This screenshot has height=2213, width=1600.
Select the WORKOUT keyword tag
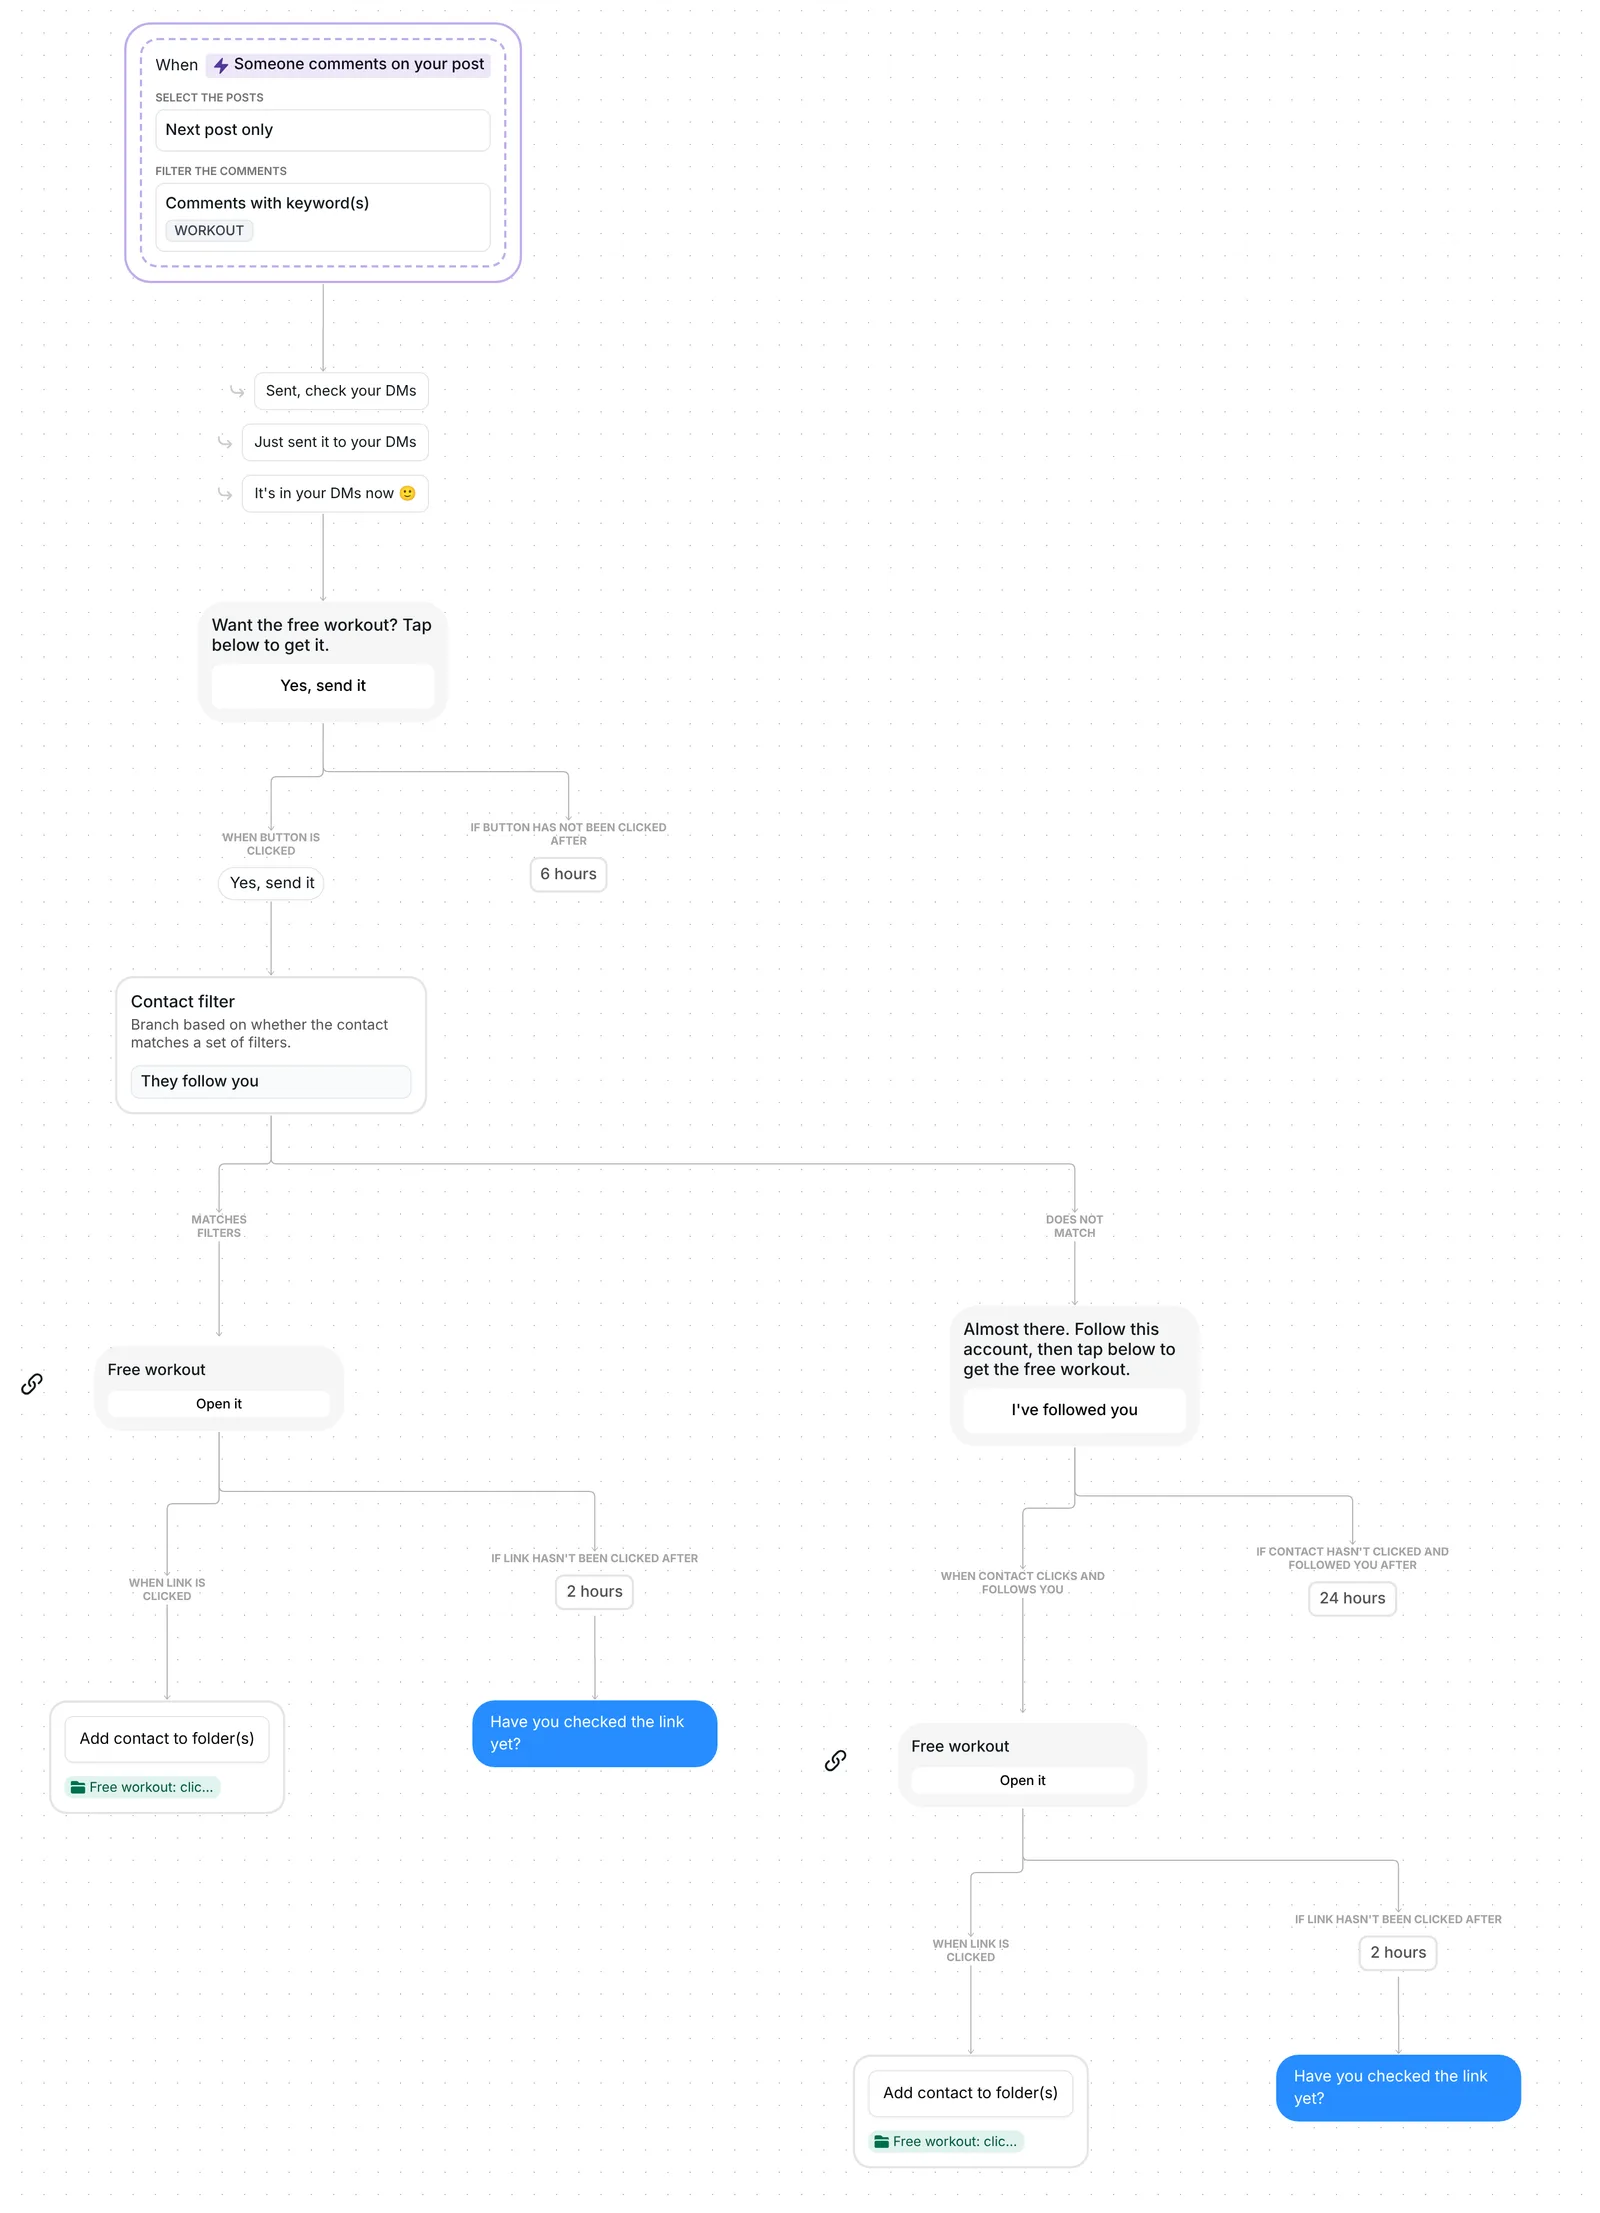pyautogui.click(x=209, y=230)
